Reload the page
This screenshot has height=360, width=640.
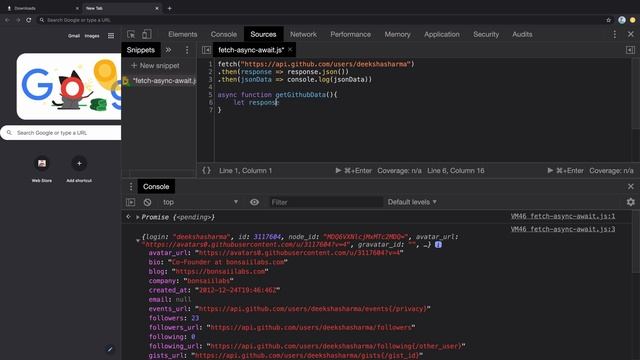(x=29, y=20)
